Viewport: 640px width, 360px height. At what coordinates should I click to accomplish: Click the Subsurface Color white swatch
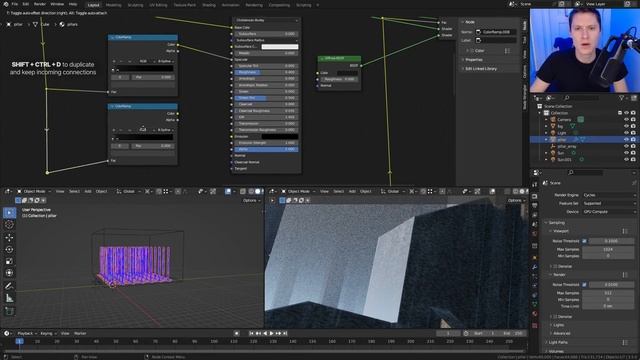click(x=280, y=47)
